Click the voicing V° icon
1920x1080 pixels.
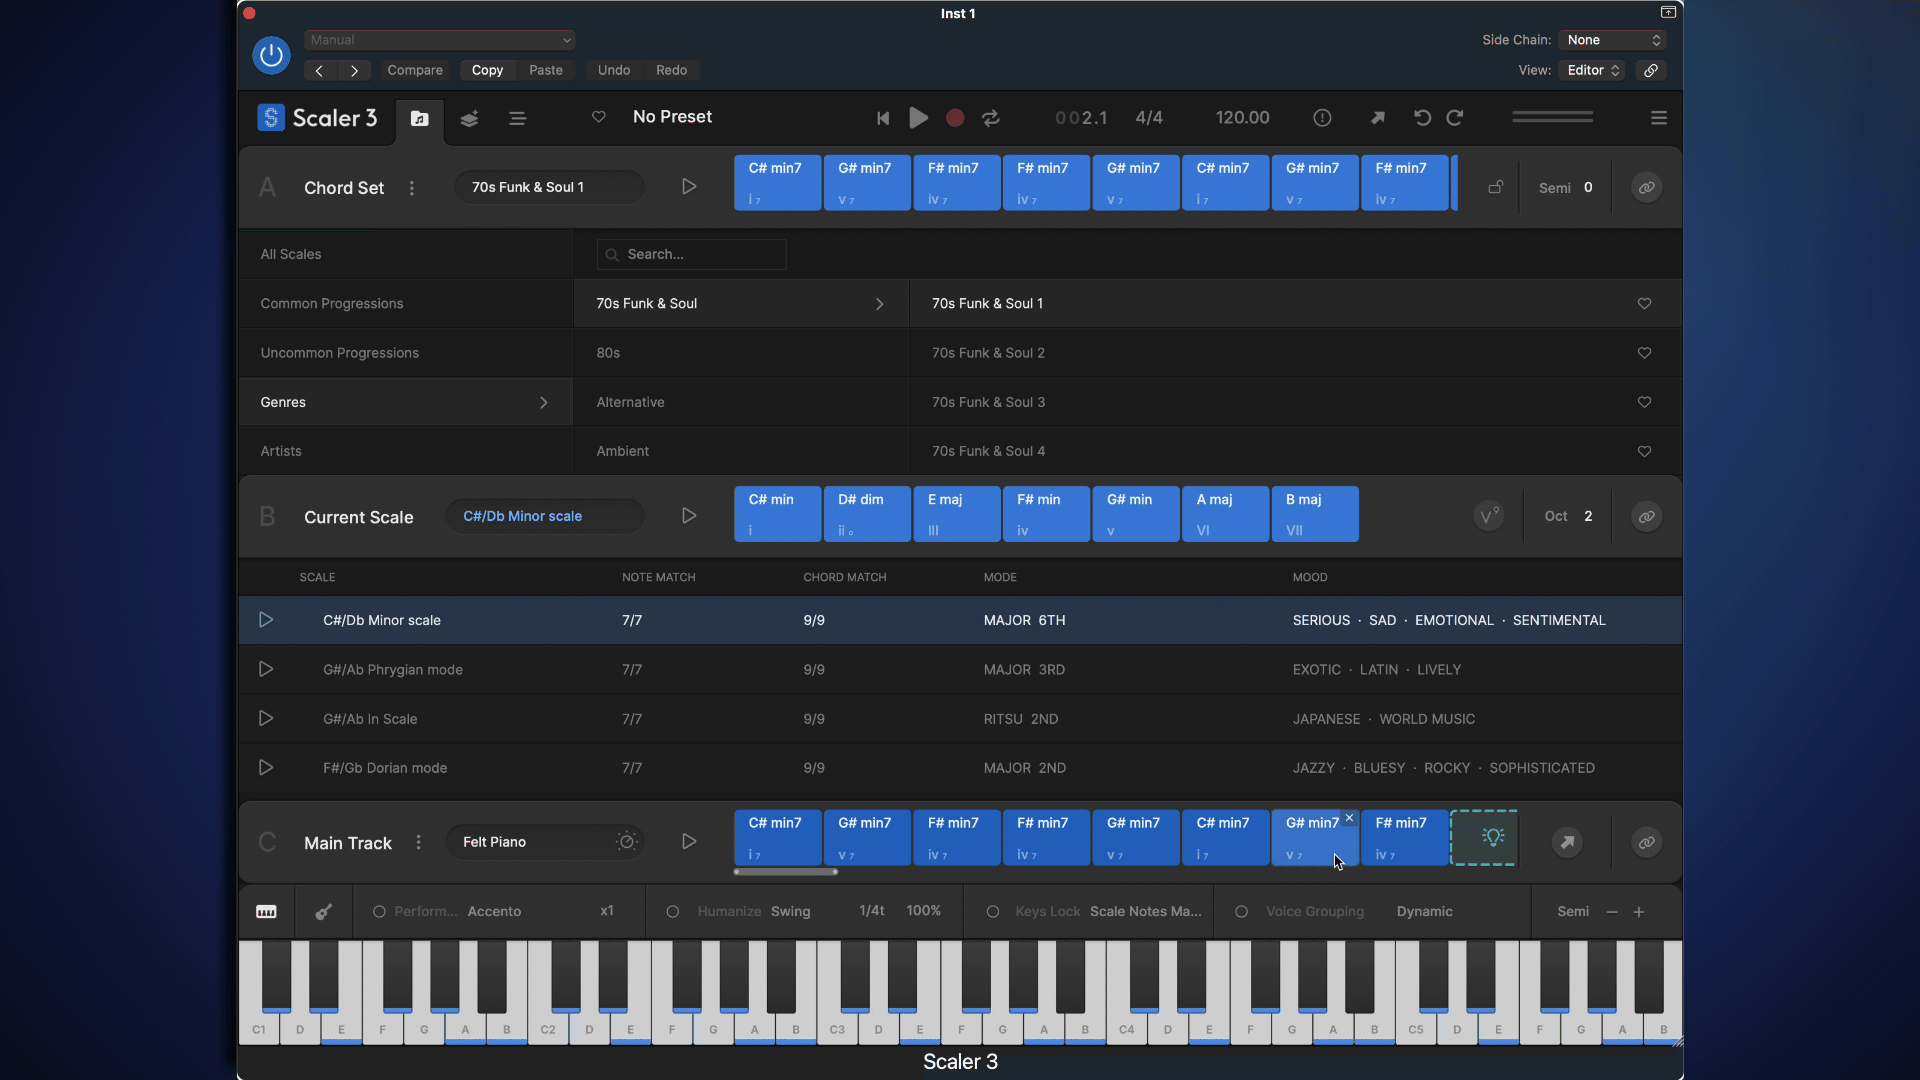[x=1488, y=516]
